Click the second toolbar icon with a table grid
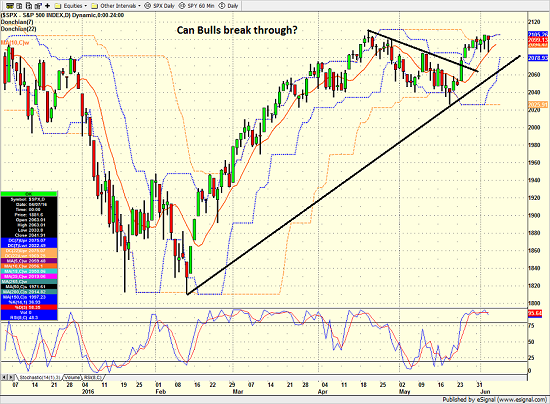 [19, 6]
